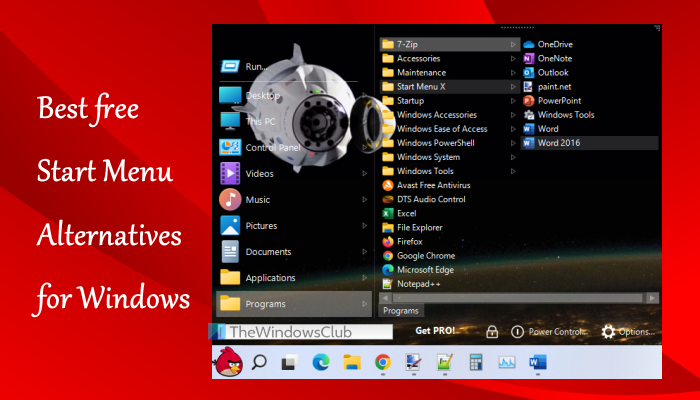The height and width of the screenshot is (400, 700).
Task: Click the Outlook icon
Action: [x=529, y=72]
